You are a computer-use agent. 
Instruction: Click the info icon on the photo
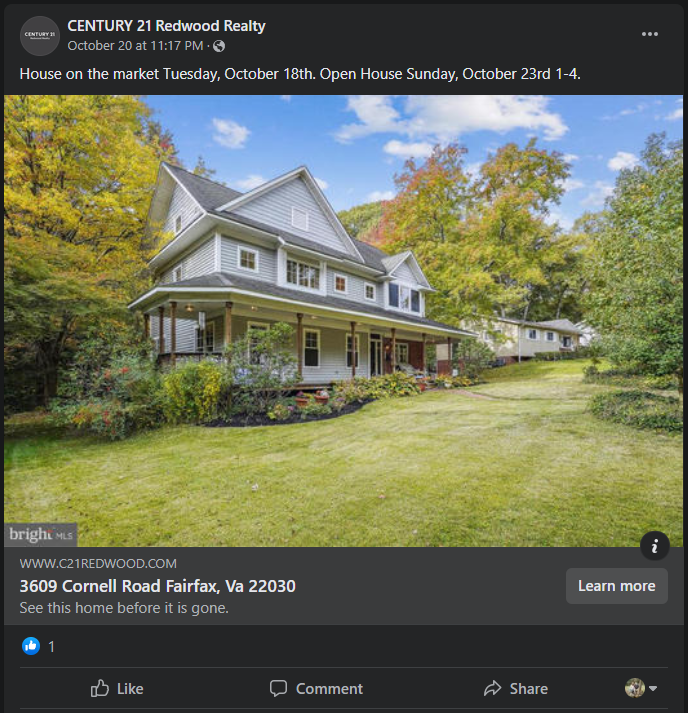[654, 545]
